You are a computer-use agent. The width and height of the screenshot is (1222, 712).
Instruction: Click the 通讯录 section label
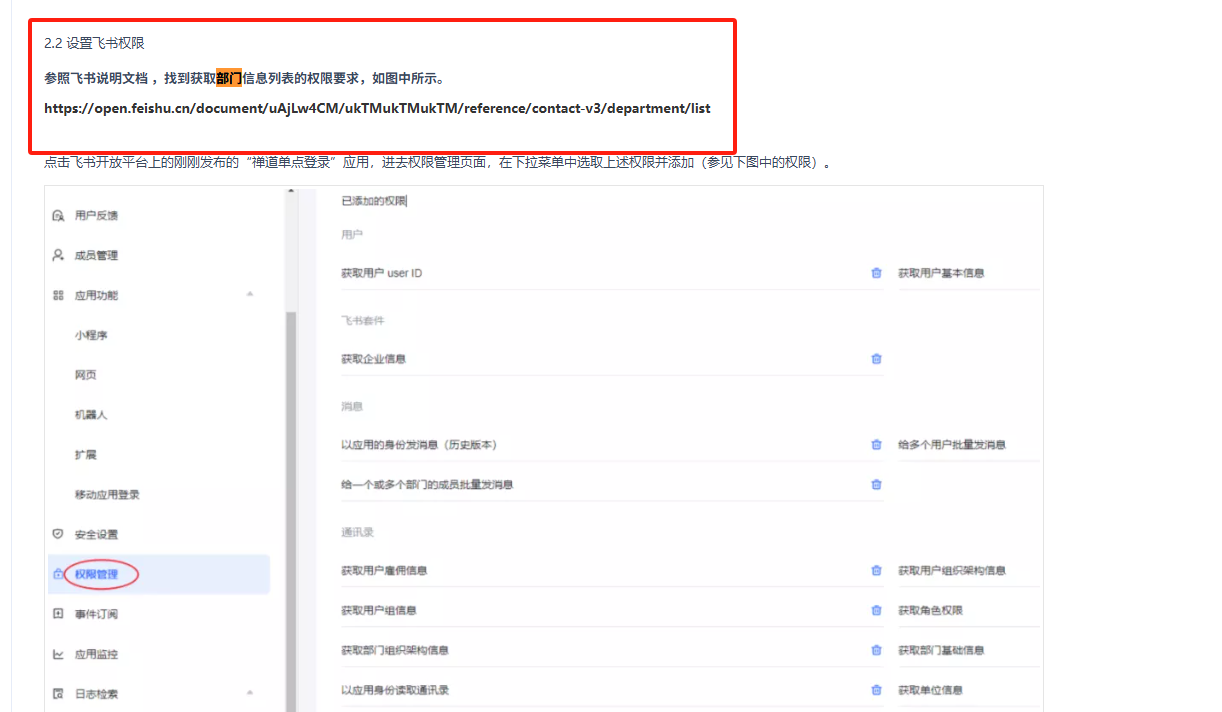(x=357, y=532)
